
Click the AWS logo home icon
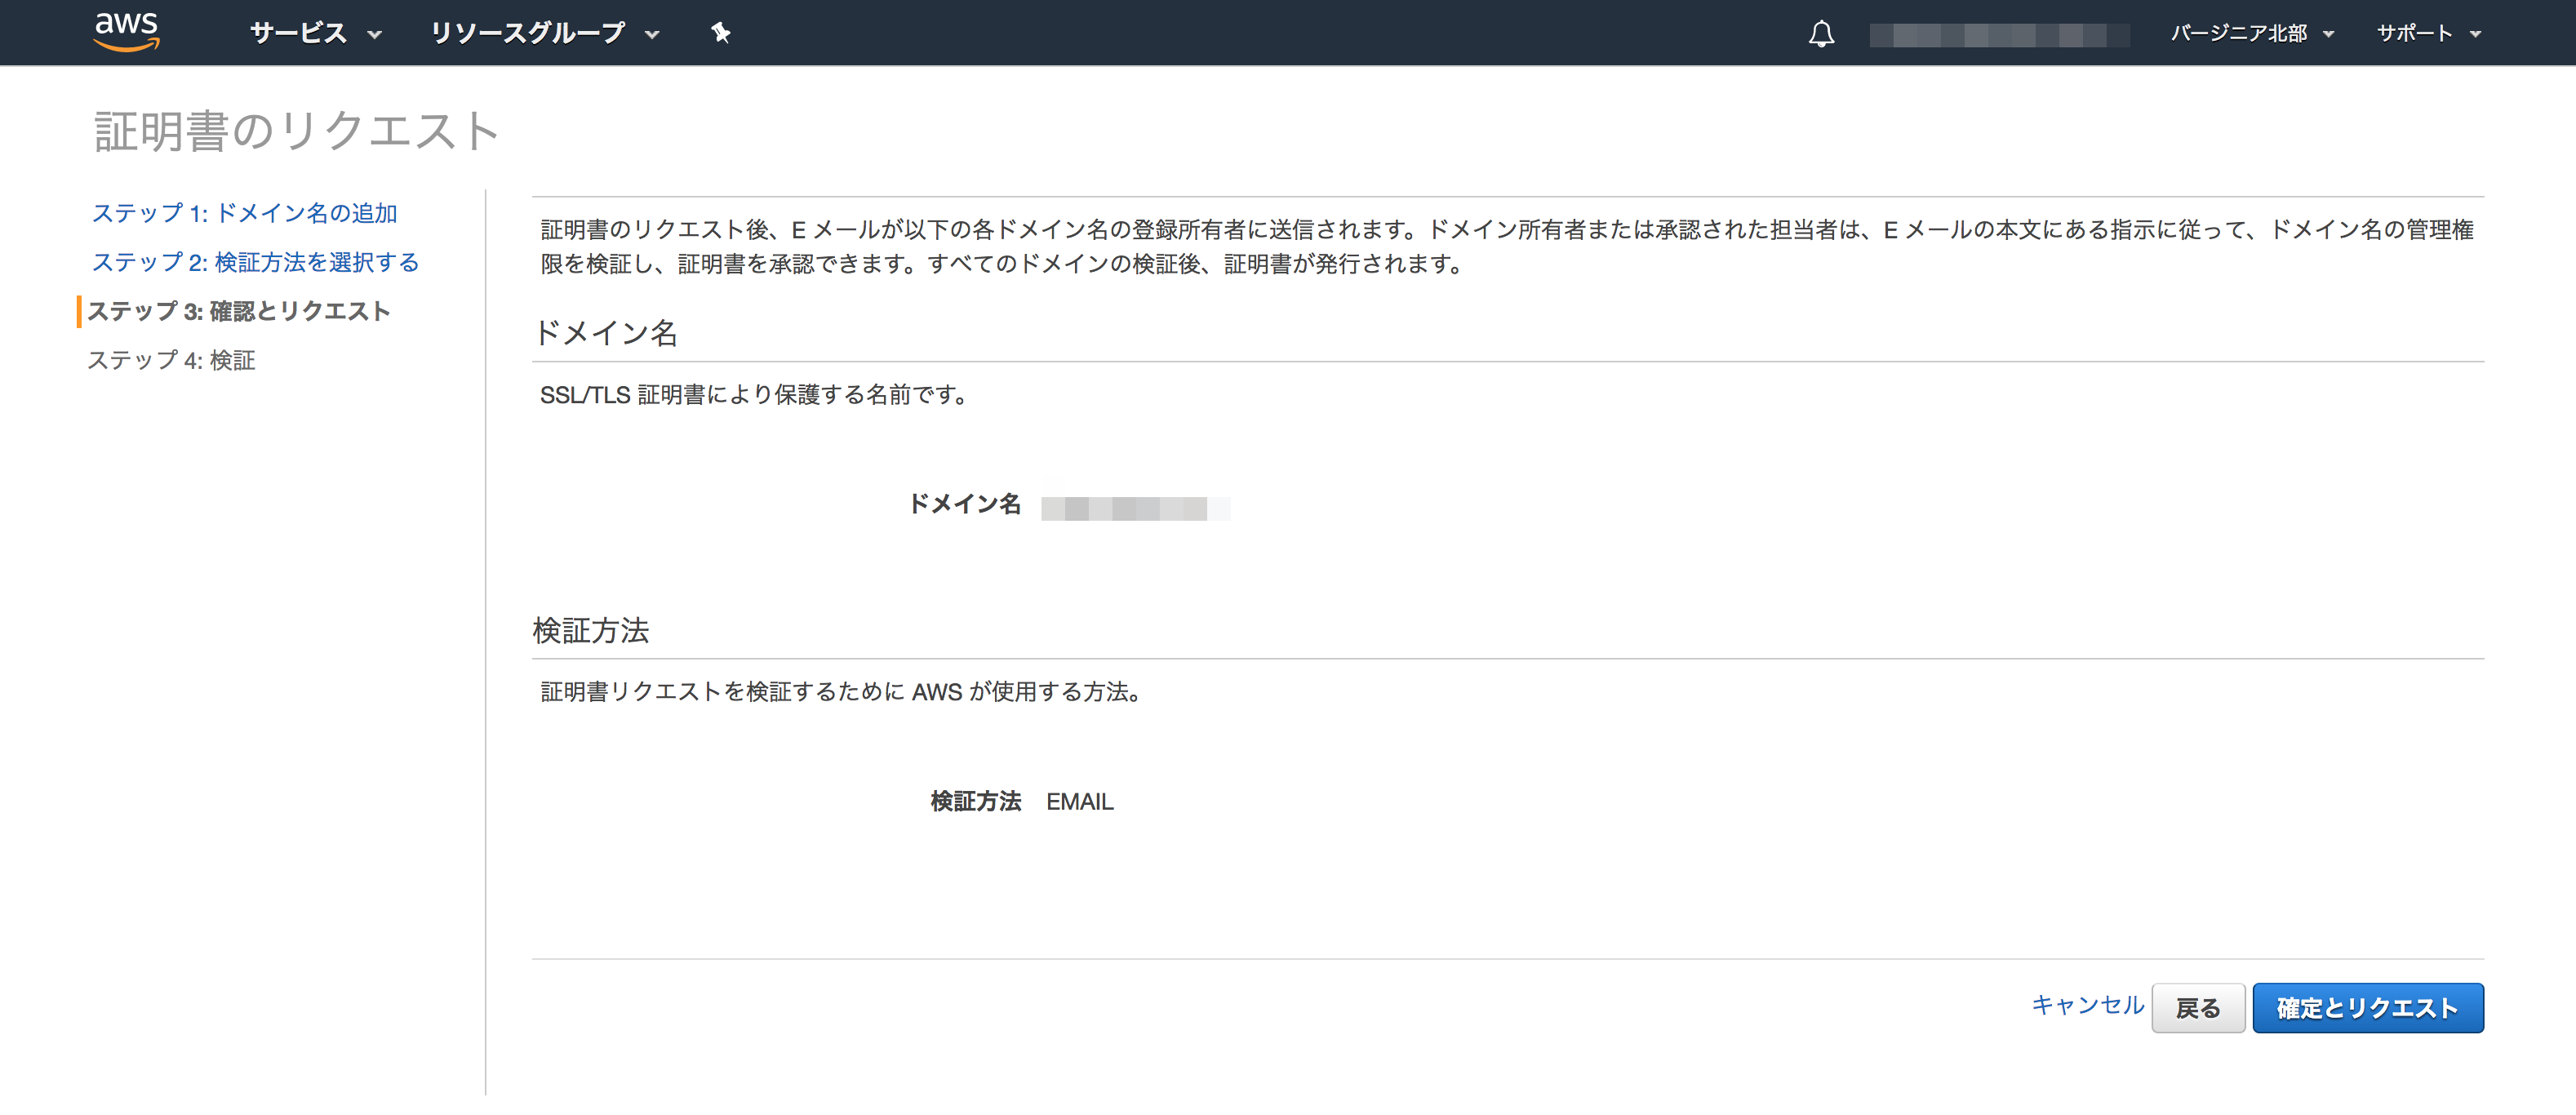(126, 32)
